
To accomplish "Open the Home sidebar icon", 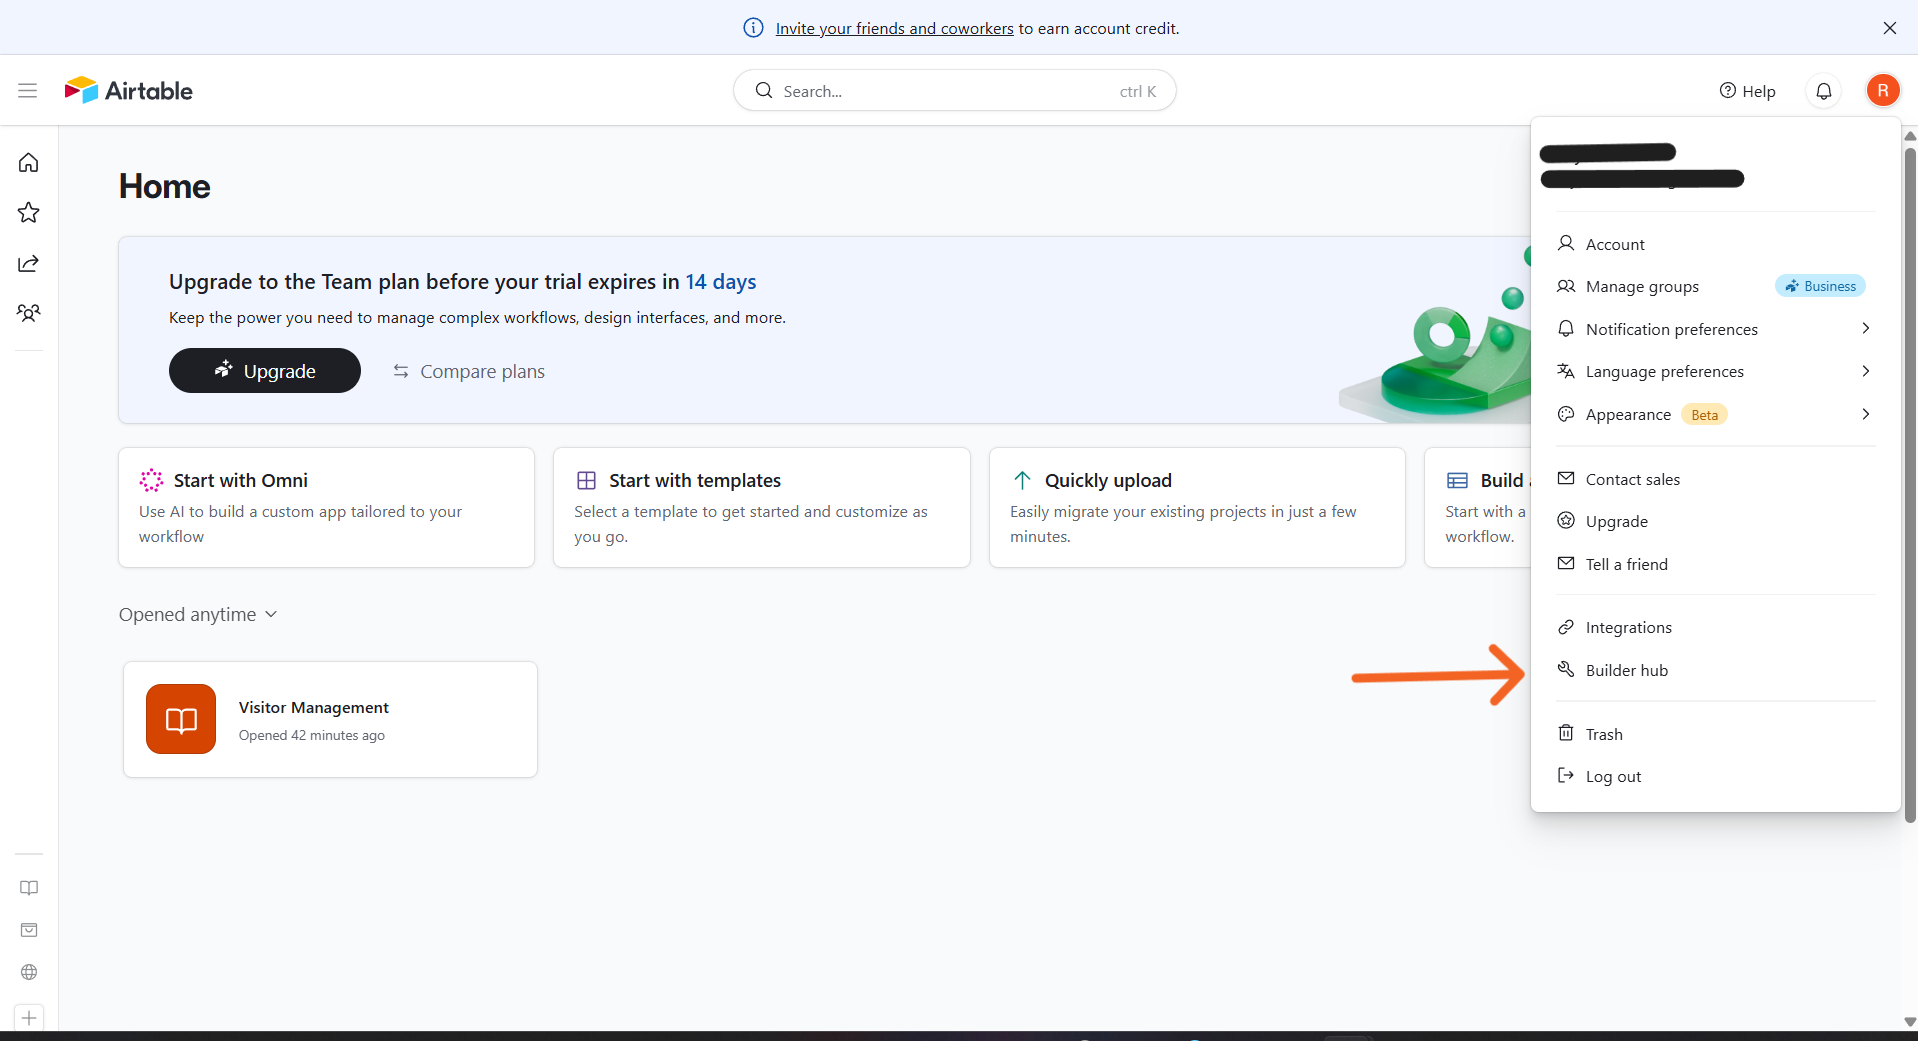I will tap(29, 162).
